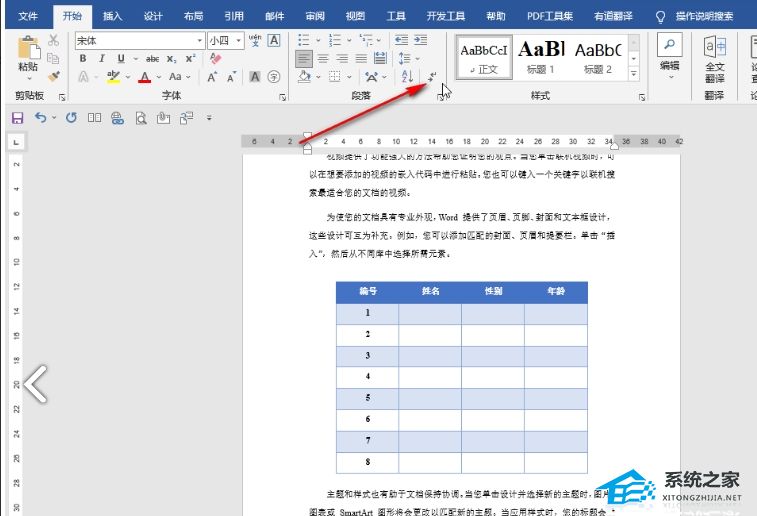
Task: Click the enclosed character (字) icon
Action: click(x=274, y=77)
